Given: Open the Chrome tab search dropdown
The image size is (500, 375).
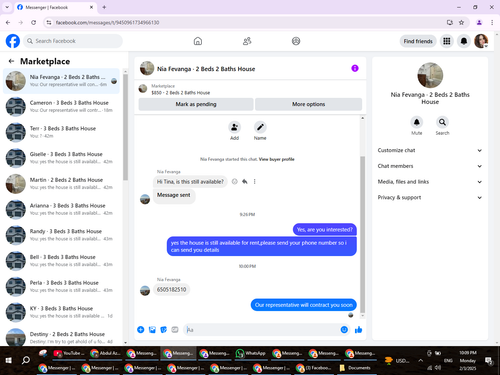Looking at the screenshot, I should 7,7.
